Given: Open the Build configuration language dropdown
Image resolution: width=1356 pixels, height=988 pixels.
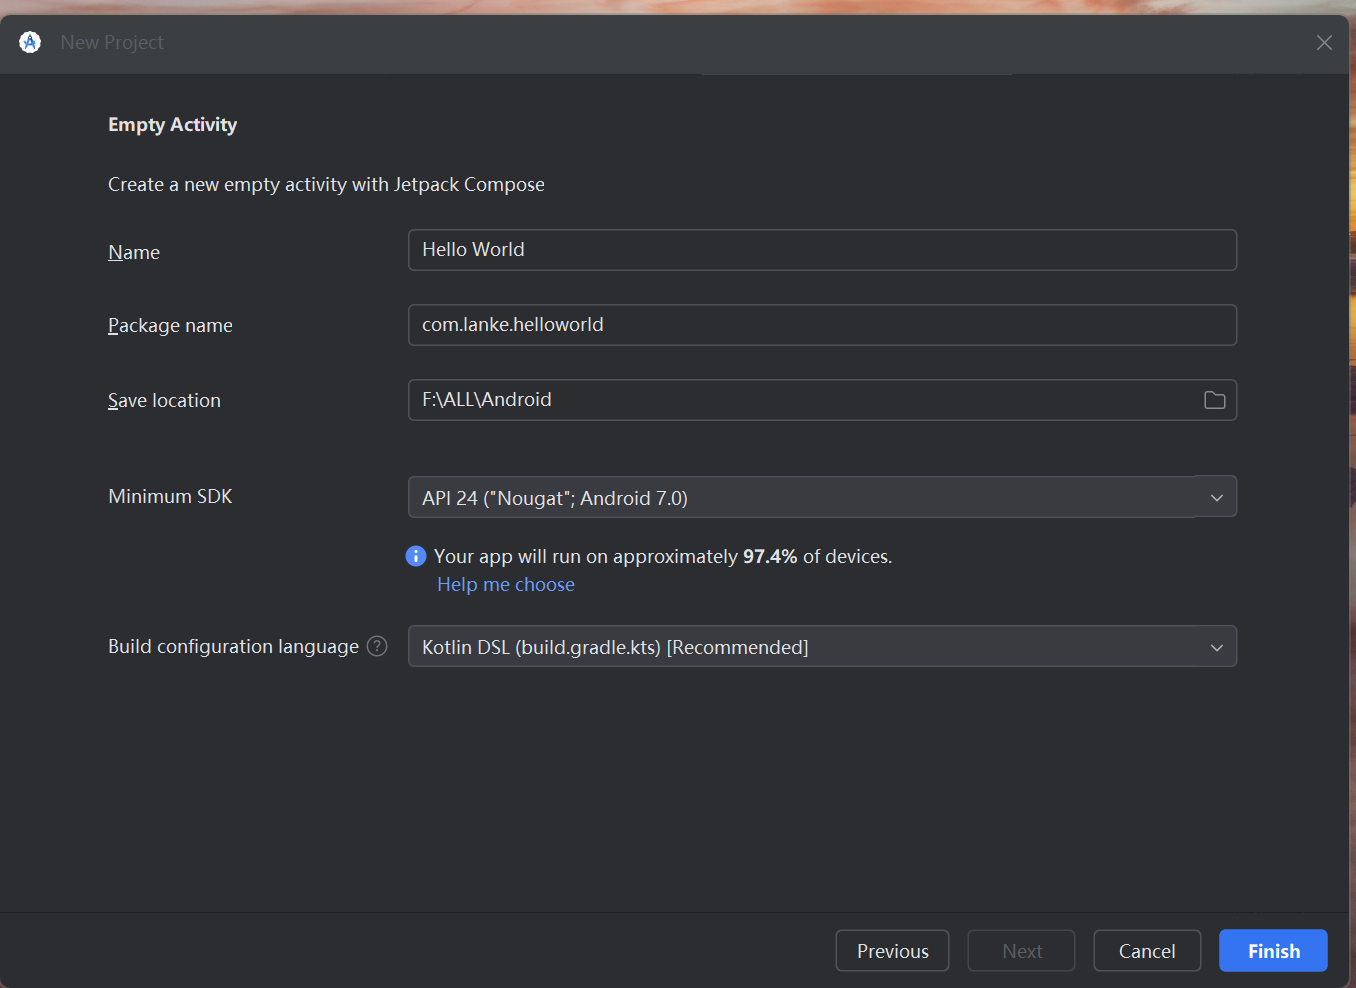Looking at the screenshot, I should 822,646.
